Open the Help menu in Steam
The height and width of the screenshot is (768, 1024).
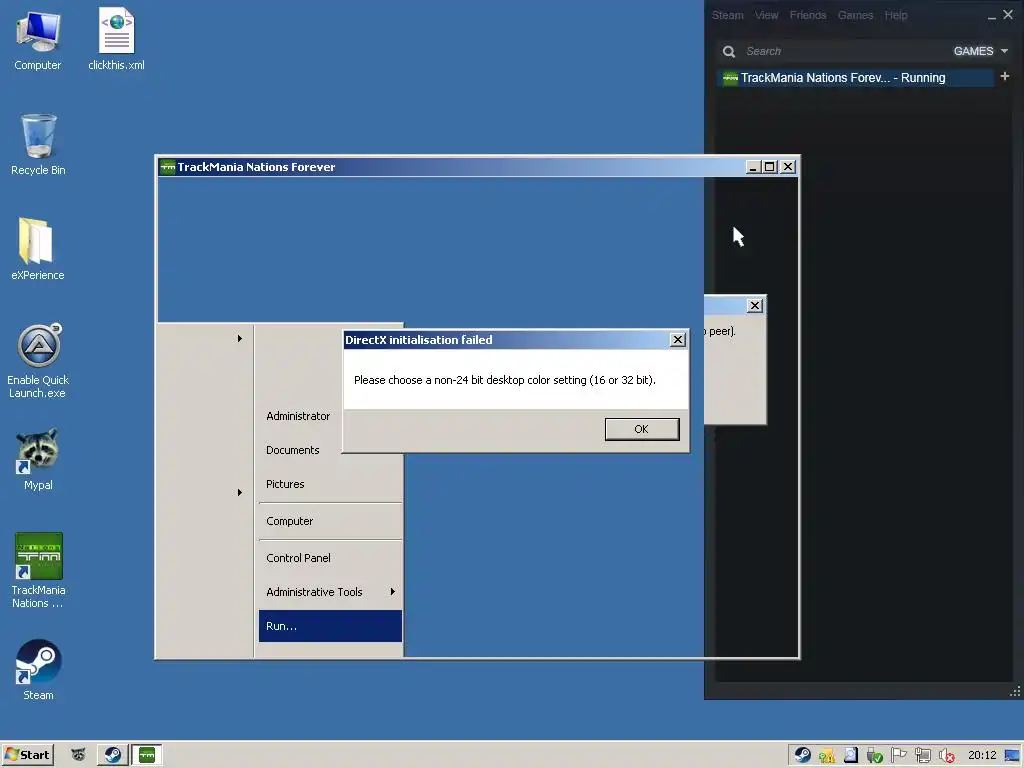tap(896, 15)
